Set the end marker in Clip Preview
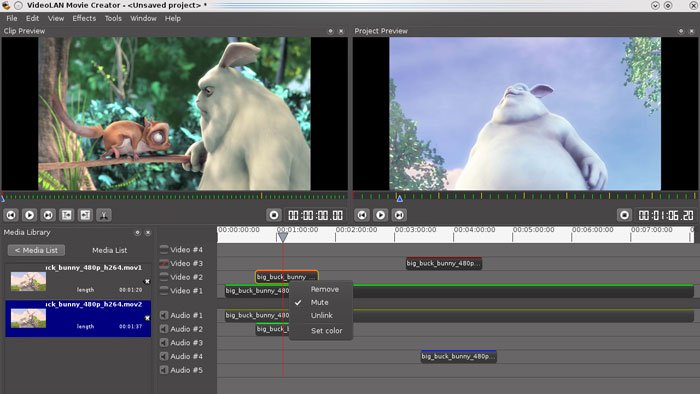Viewport: 700px width, 394px height. click(85, 215)
